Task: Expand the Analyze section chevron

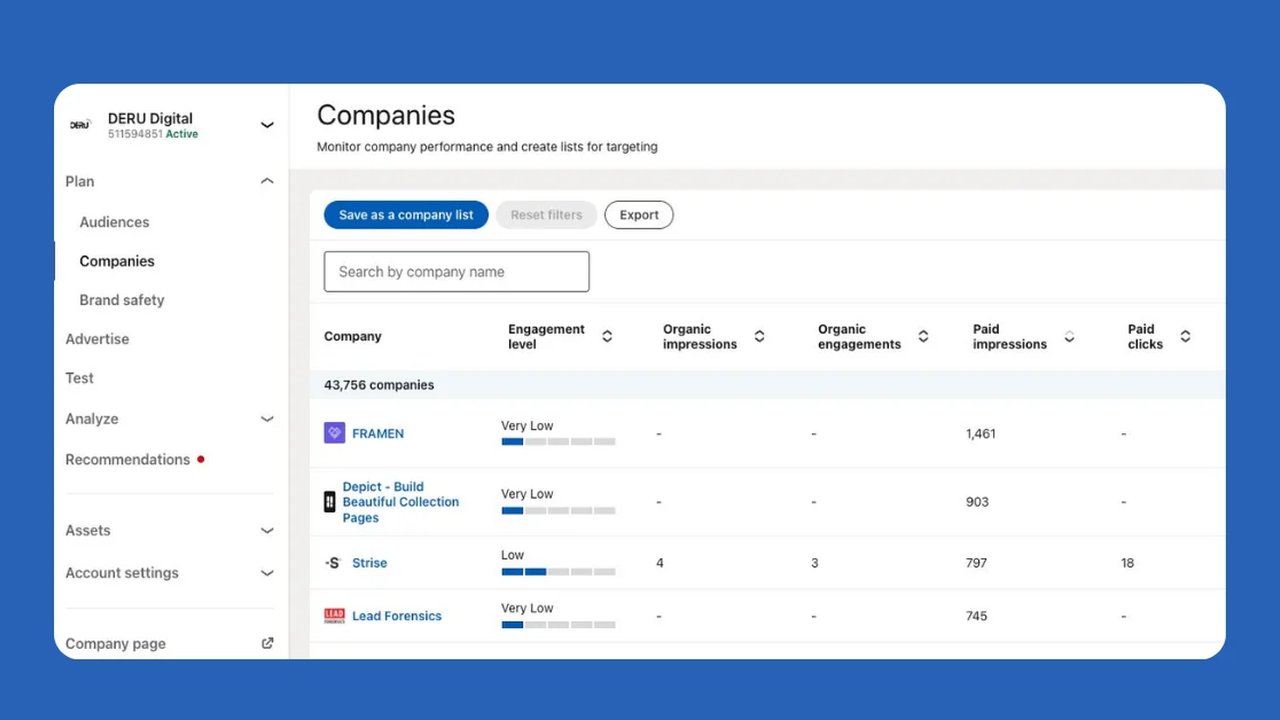Action: [x=267, y=419]
